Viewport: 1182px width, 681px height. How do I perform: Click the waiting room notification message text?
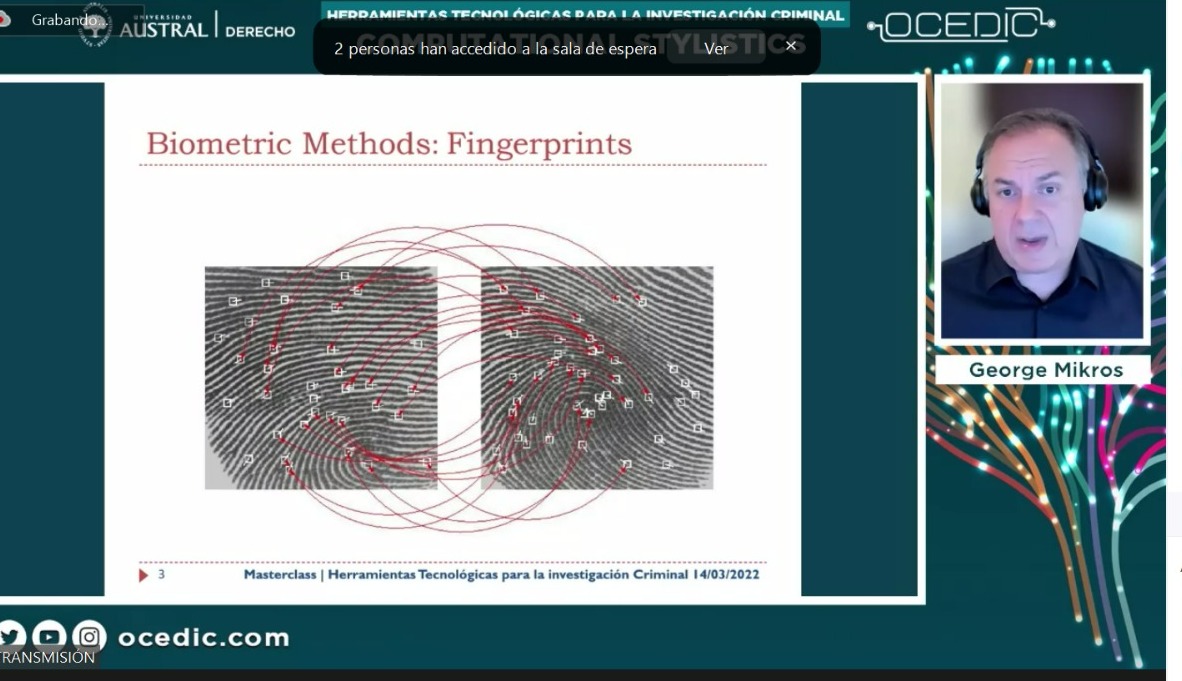(x=495, y=48)
